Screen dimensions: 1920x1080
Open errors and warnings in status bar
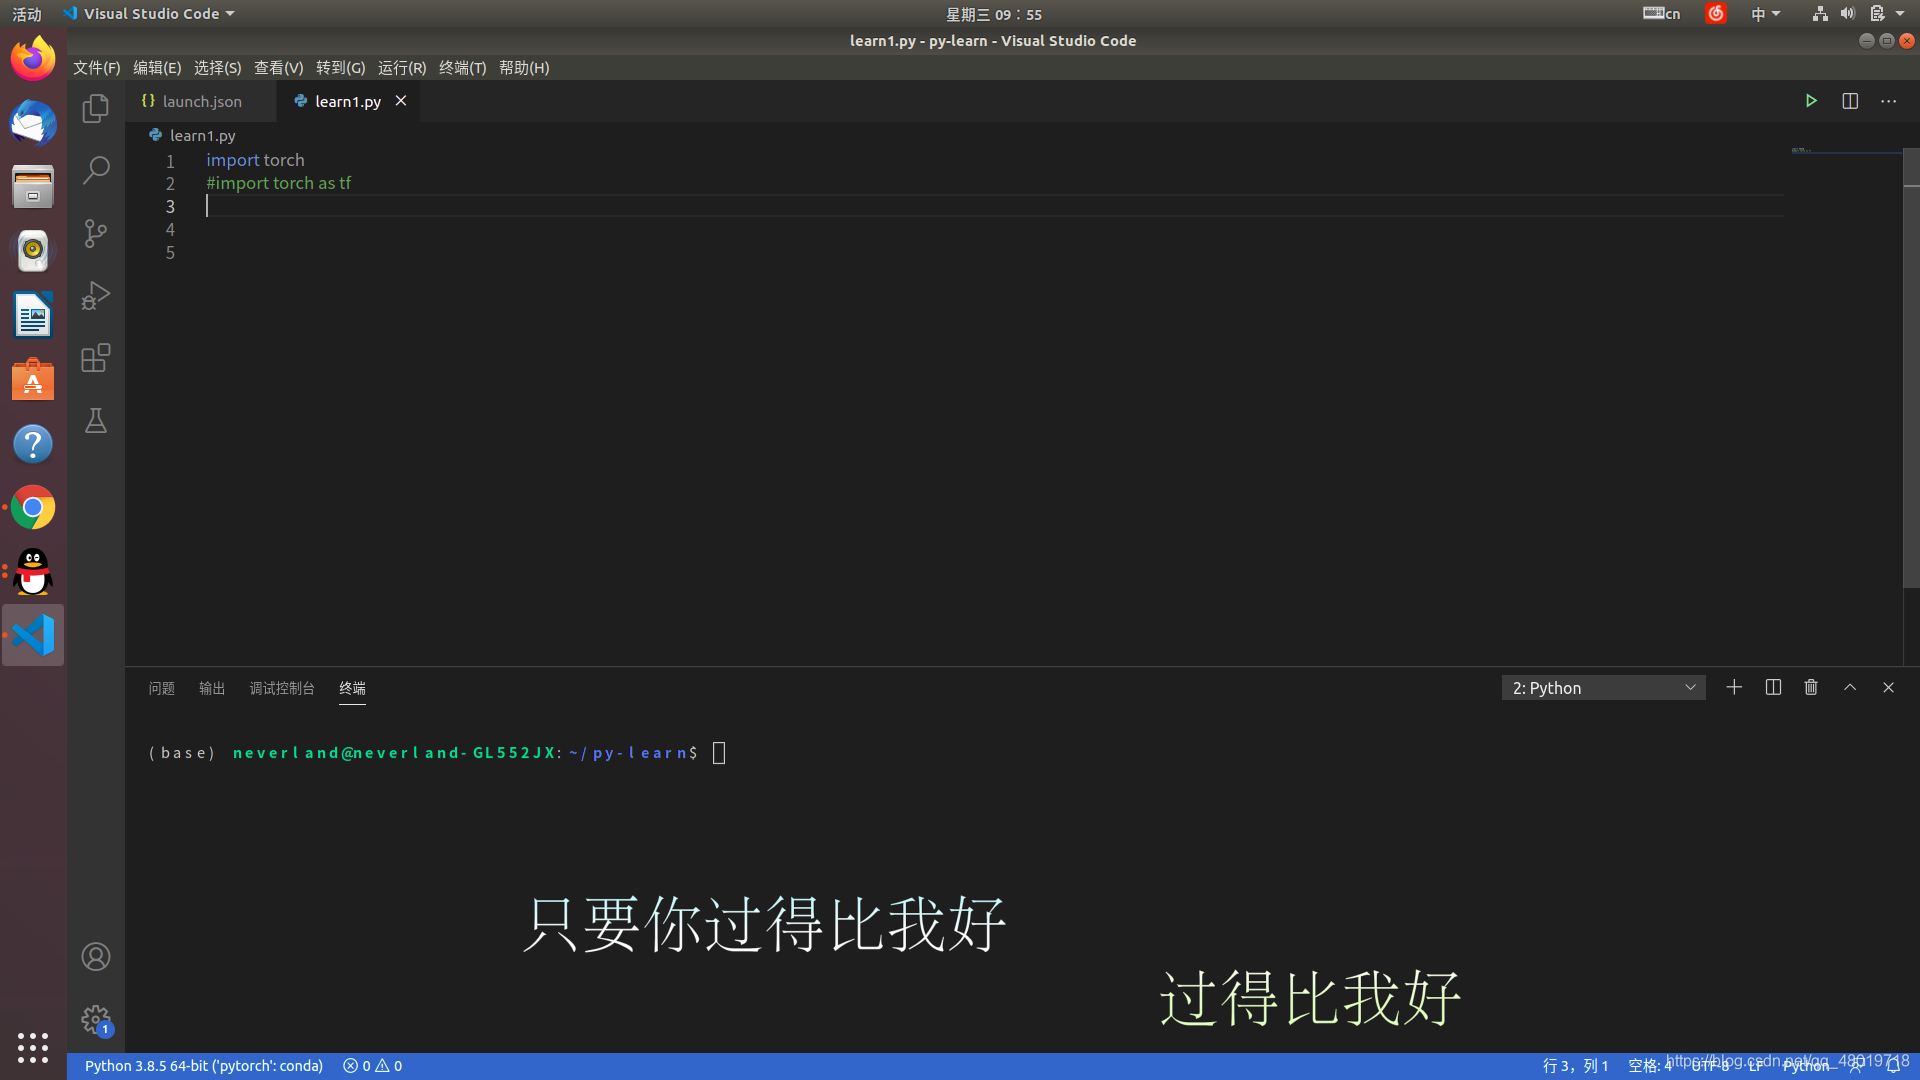coord(372,1066)
